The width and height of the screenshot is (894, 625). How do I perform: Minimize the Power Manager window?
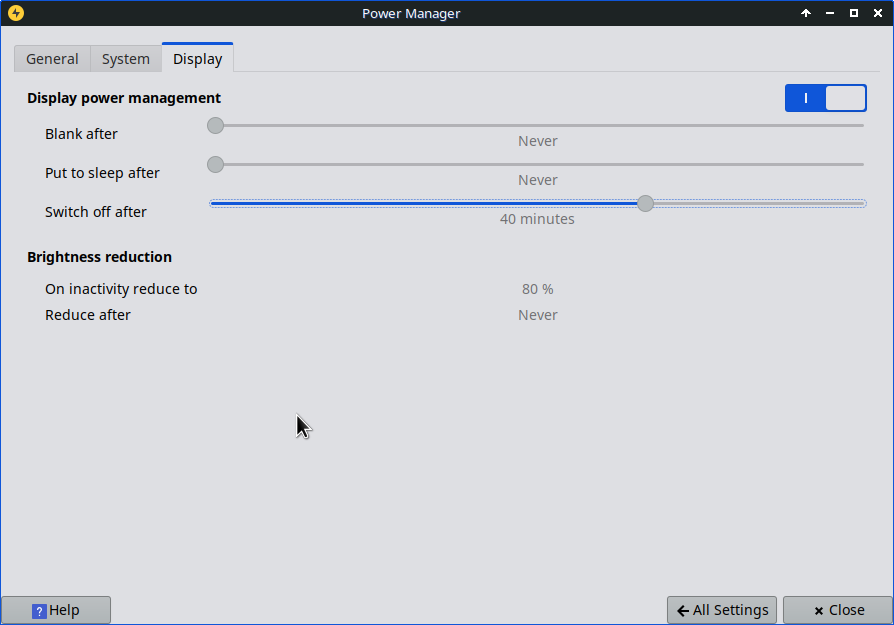[x=830, y=13]
